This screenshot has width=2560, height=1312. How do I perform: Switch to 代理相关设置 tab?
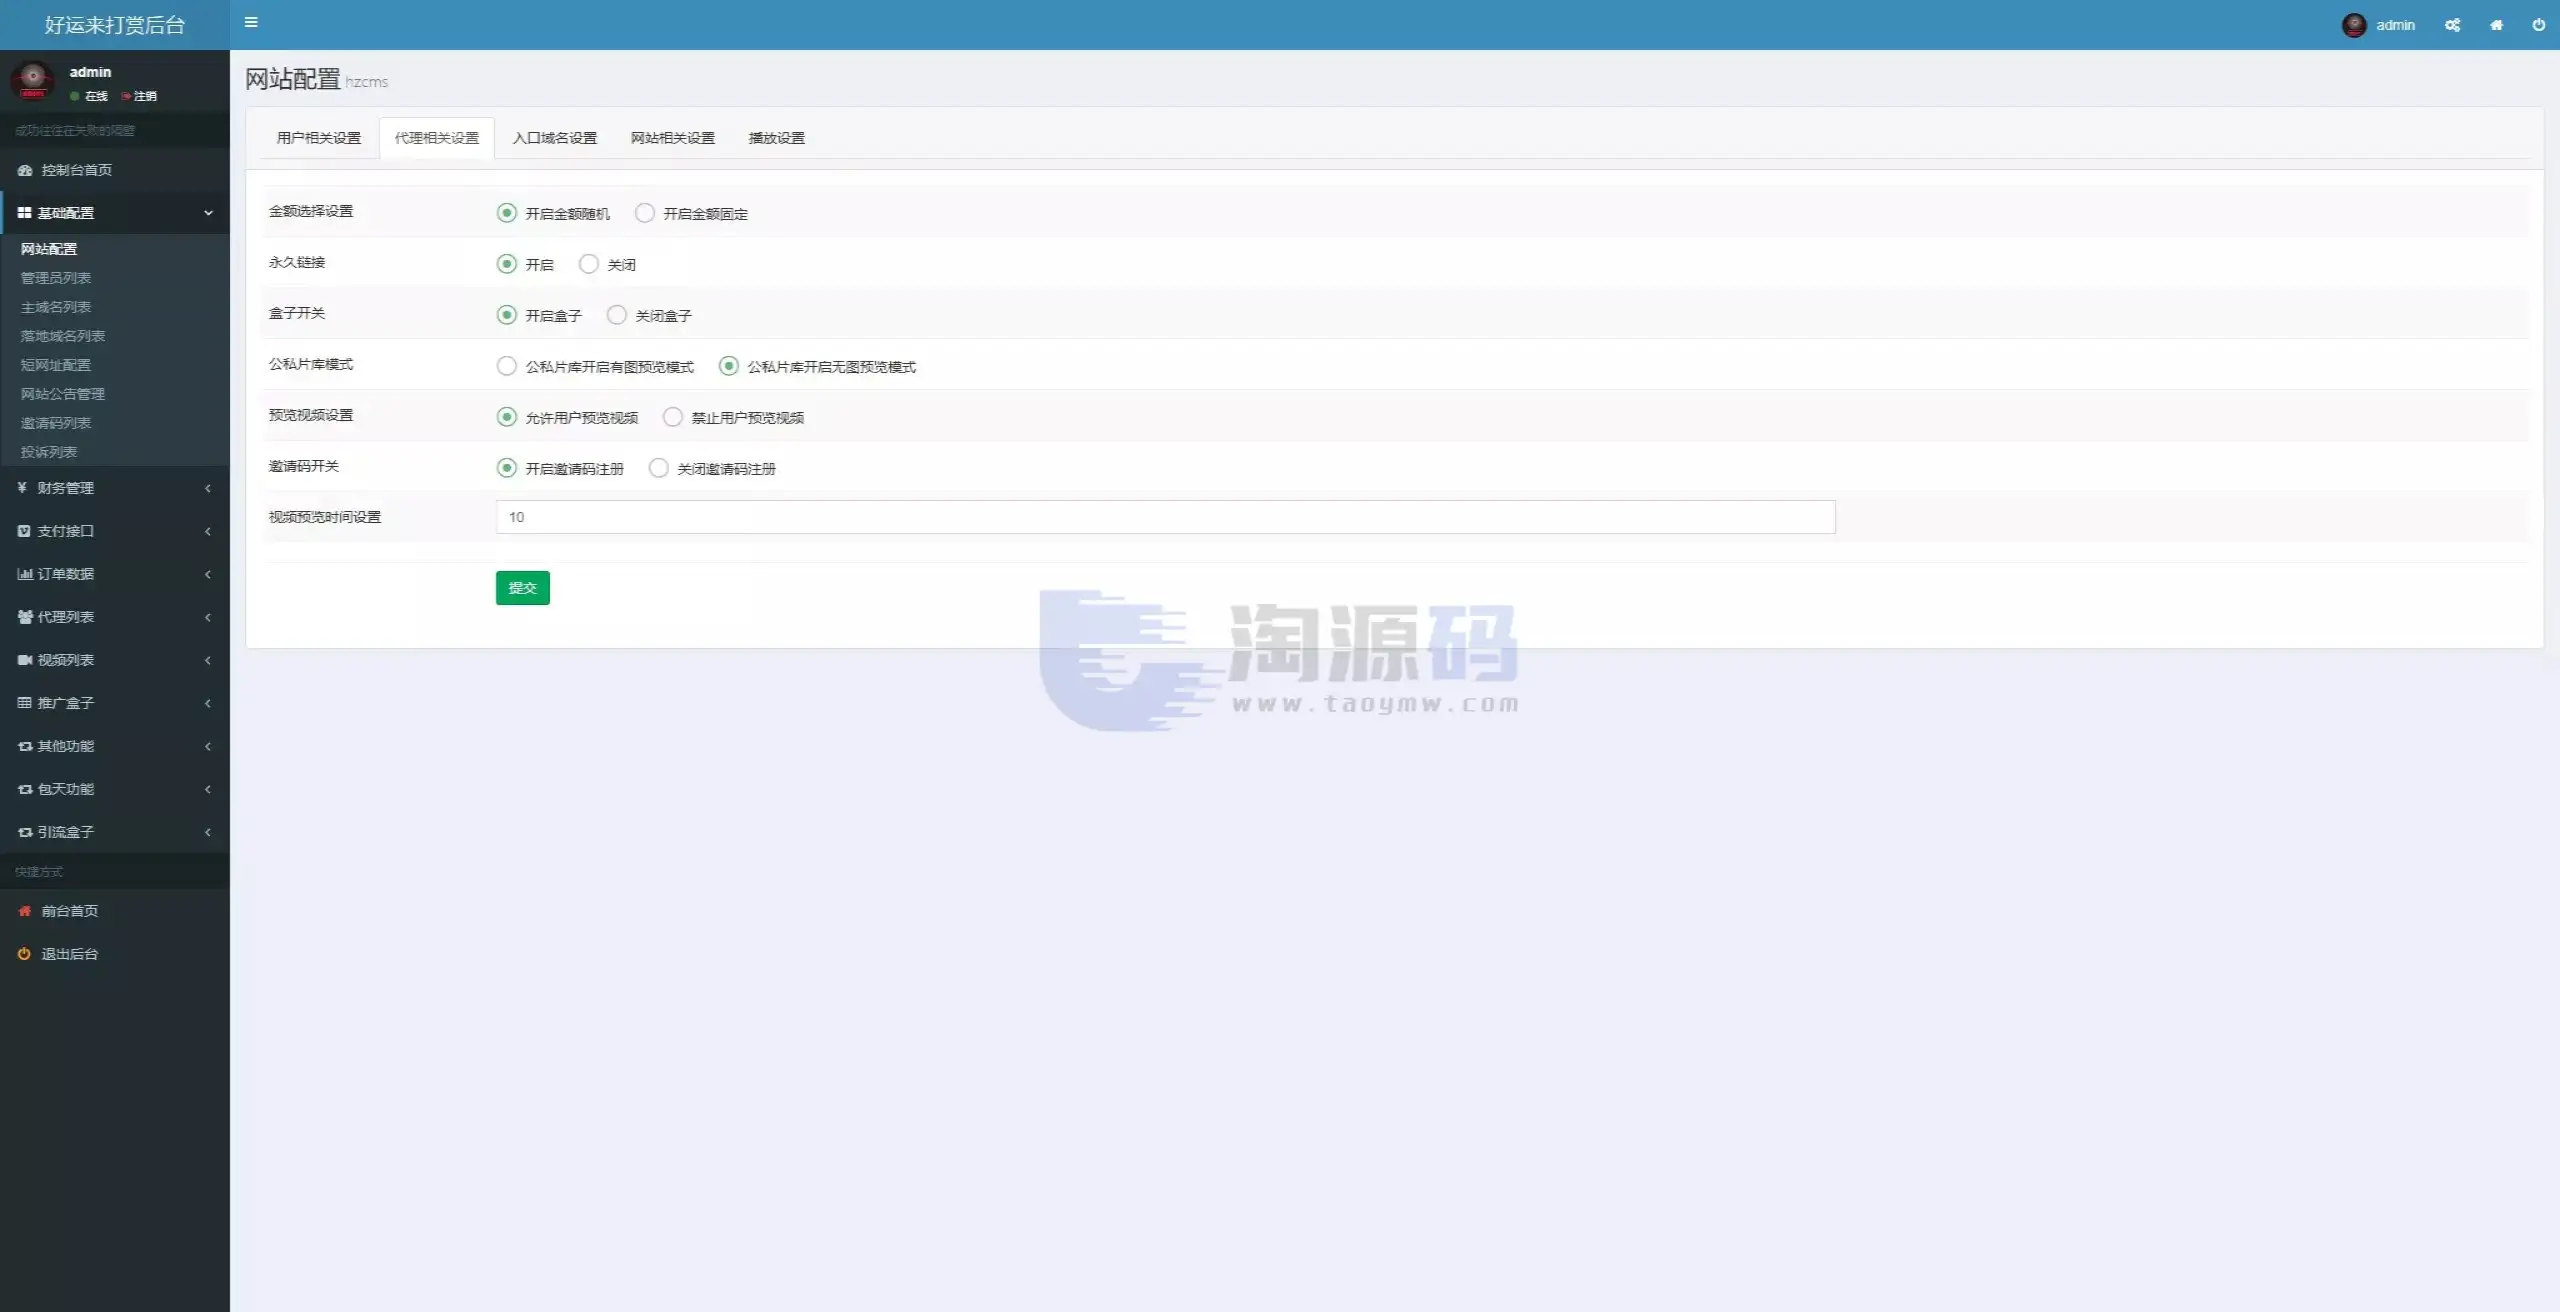pyautogui.click(x=437, y=138)
